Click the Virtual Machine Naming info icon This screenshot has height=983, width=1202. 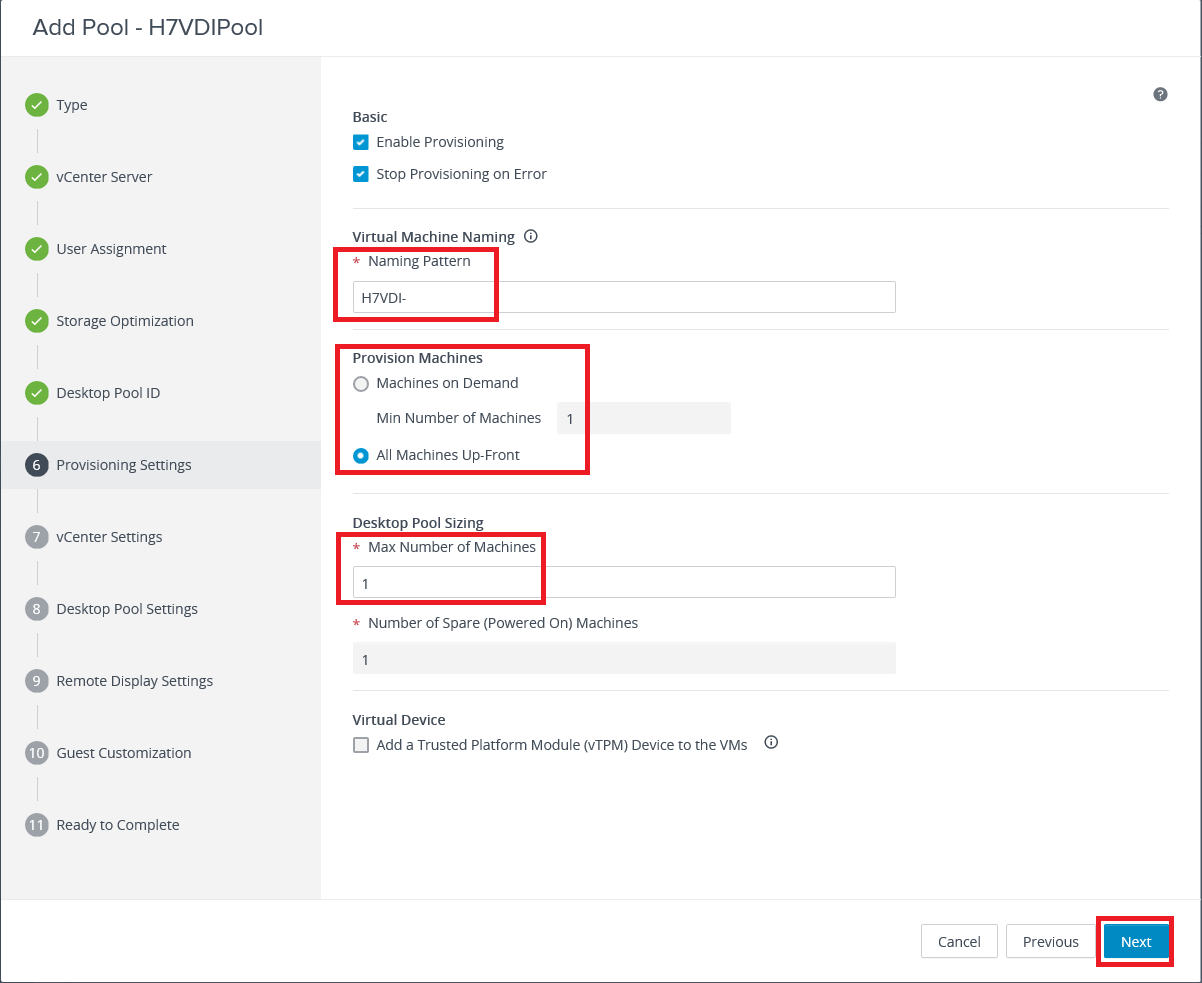pyautogui.click(x=531, y=237)
